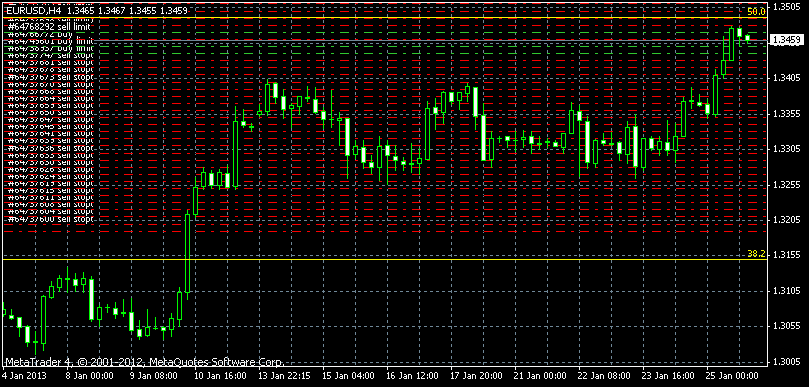Select the #64768292 sell limit order label
Image resolution: width=809 pixels, height=387 pixels.
tap(50, 26)
